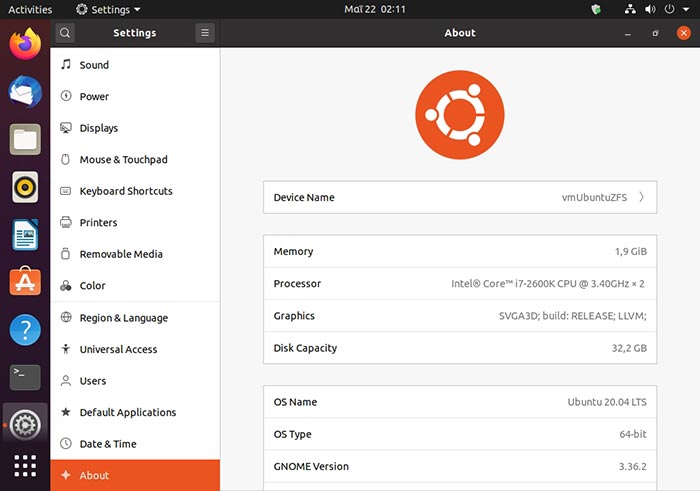Launch Rhythmbox music player in dock
The image size is (700, 491).
[x=25, y=187]
